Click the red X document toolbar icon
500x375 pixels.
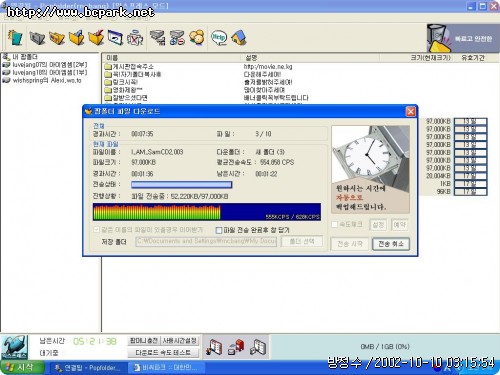135,38
